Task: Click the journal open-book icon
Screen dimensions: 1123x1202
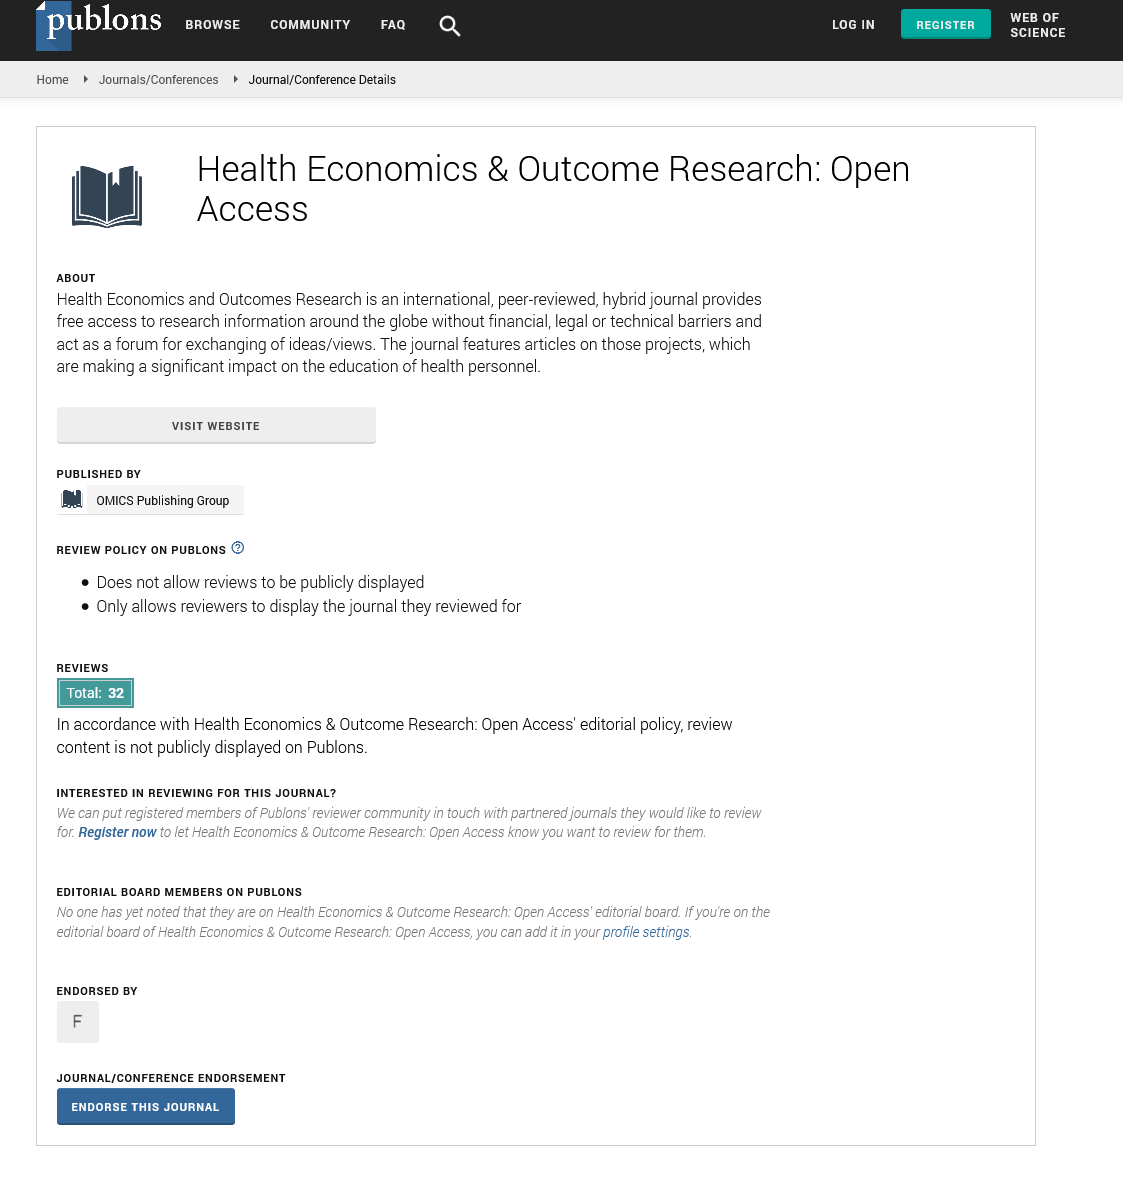Action: 107,196
